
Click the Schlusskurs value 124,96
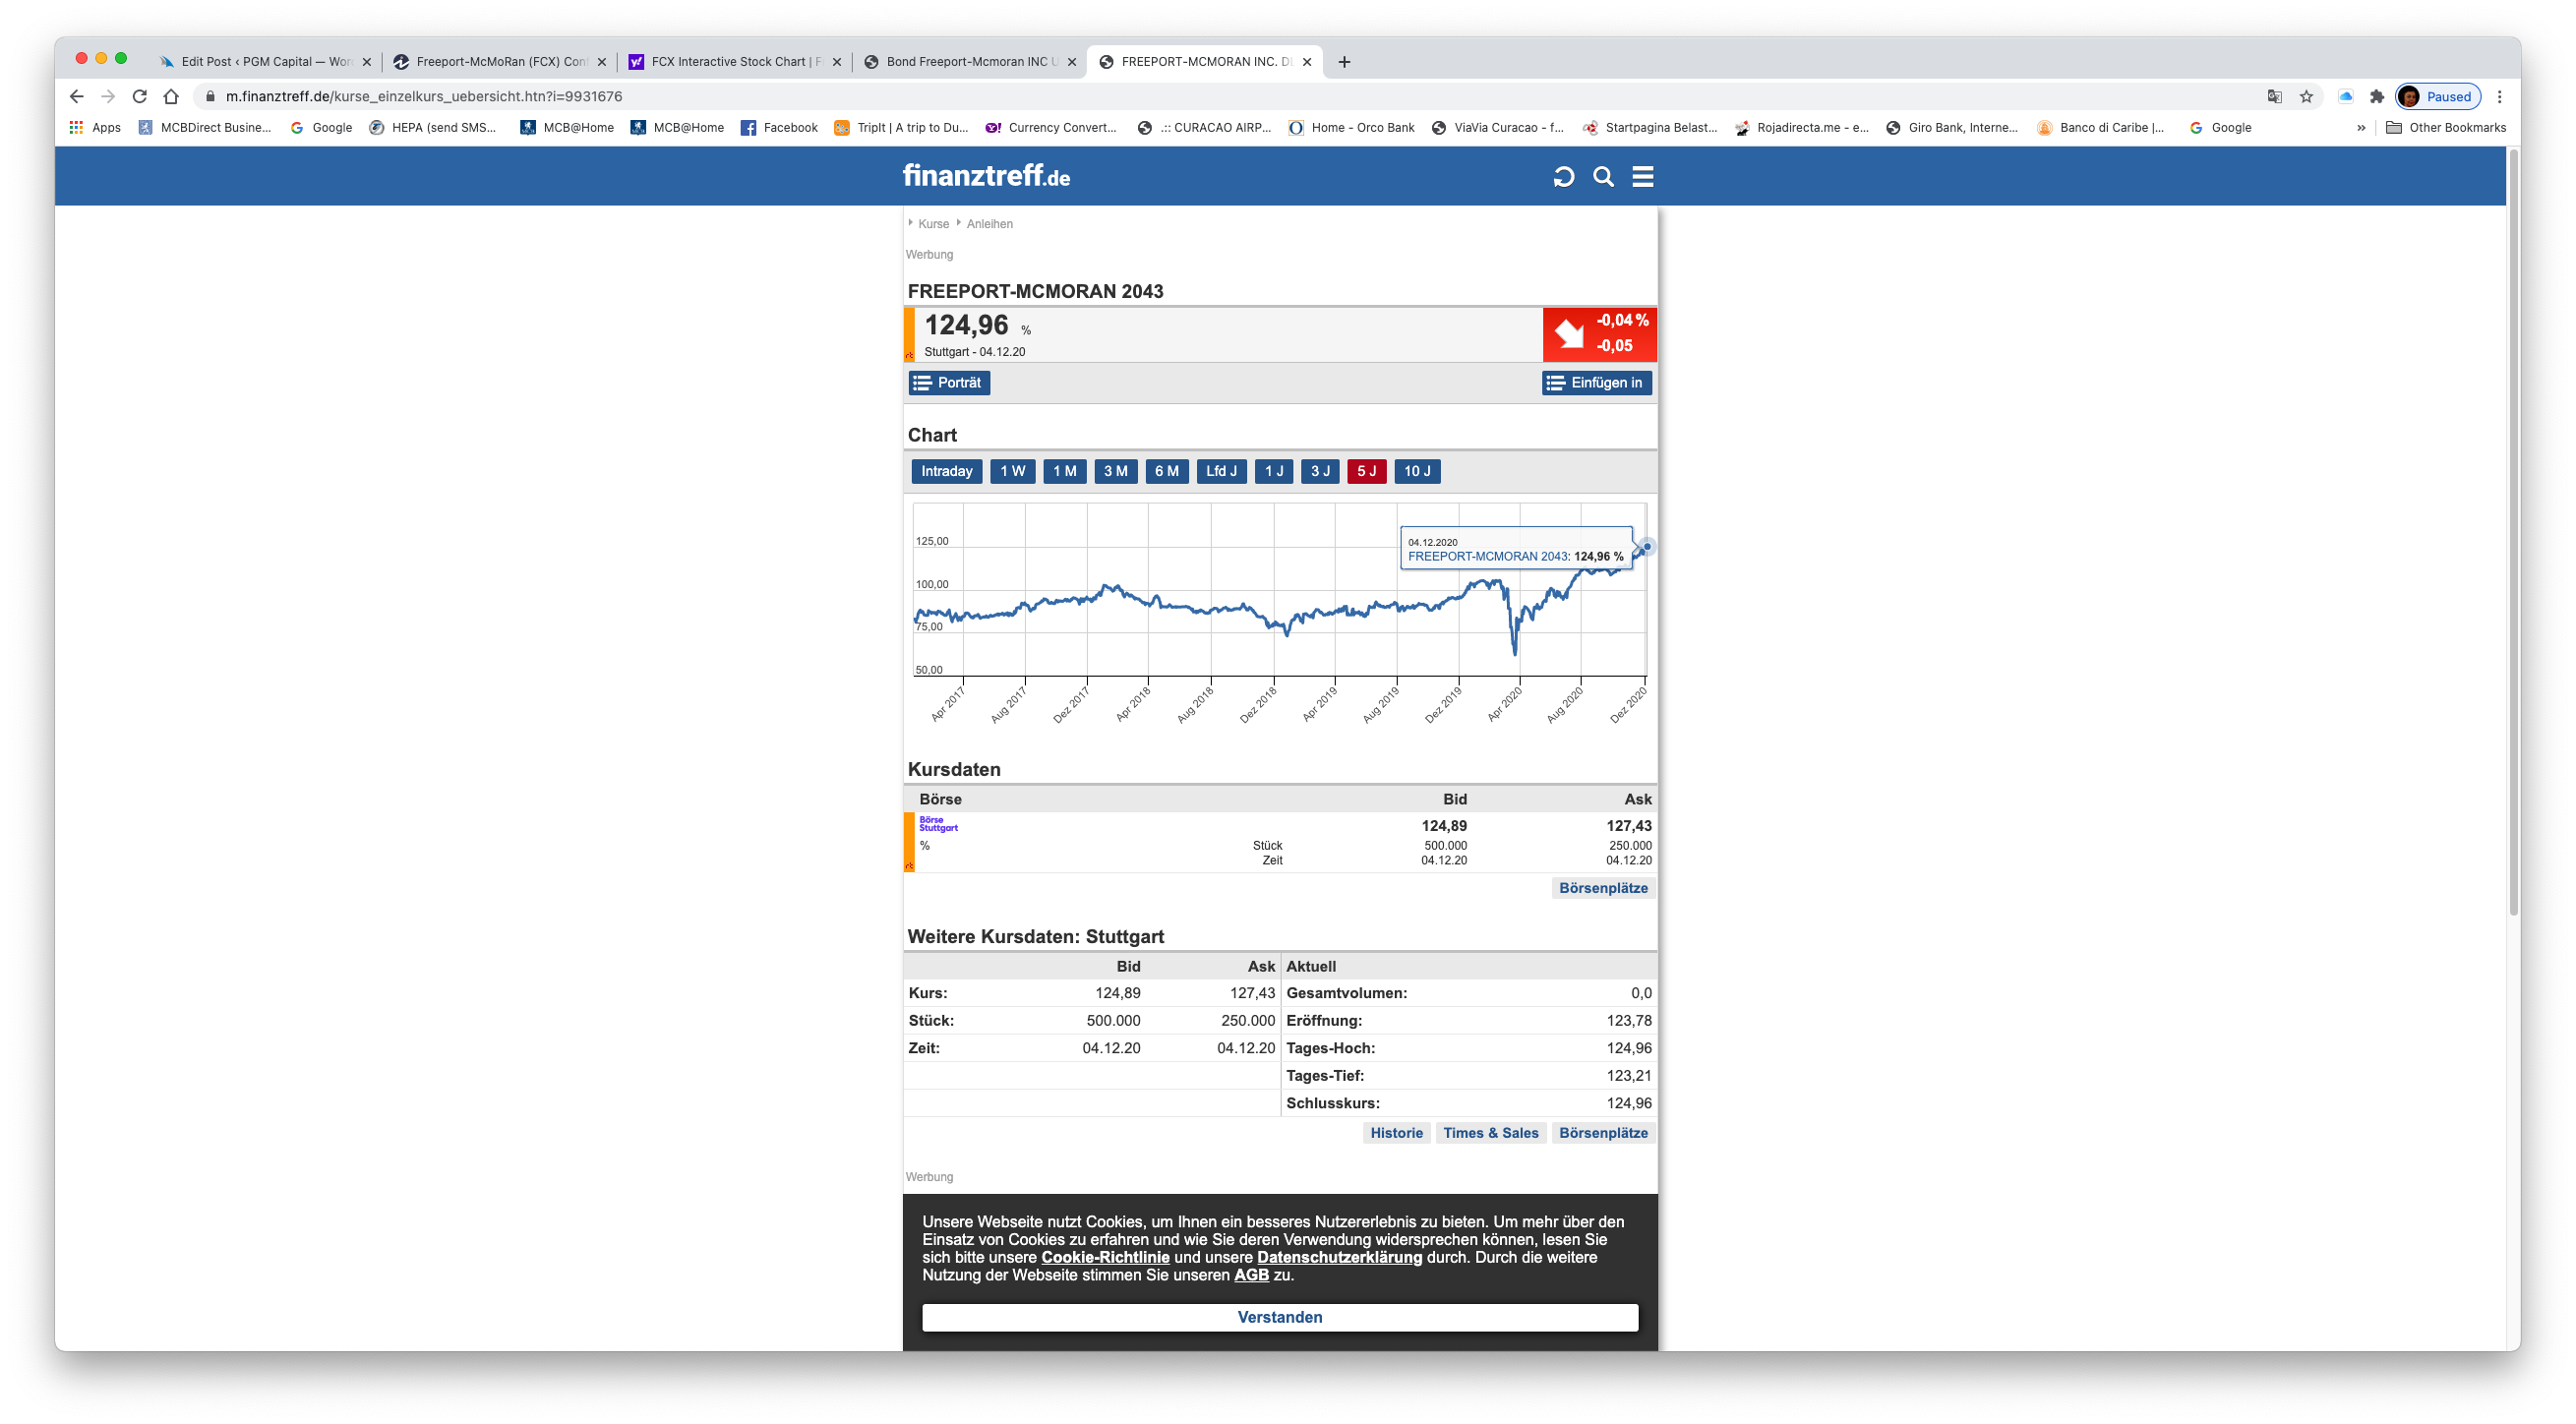pyautogui.click(x=1628, y=1103)
